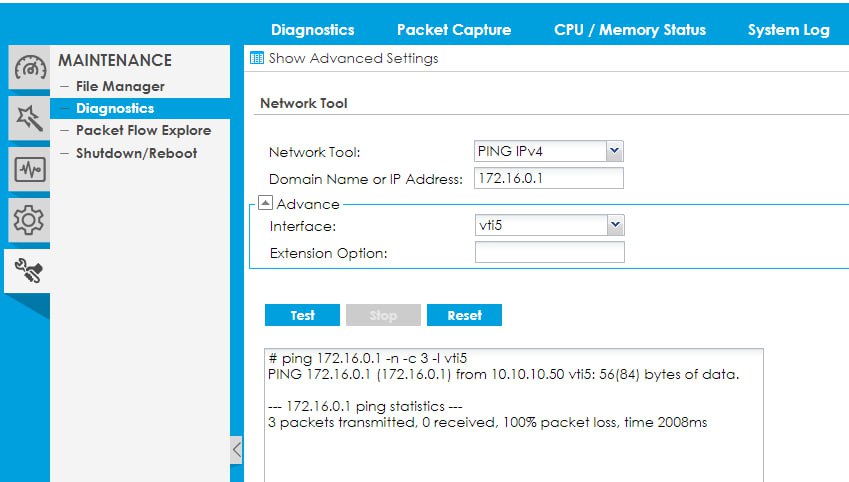The width and height of the screenshot is (849, 482).
Task: Select the Maintenance tools sidebar icon
Action: point(26,268)
